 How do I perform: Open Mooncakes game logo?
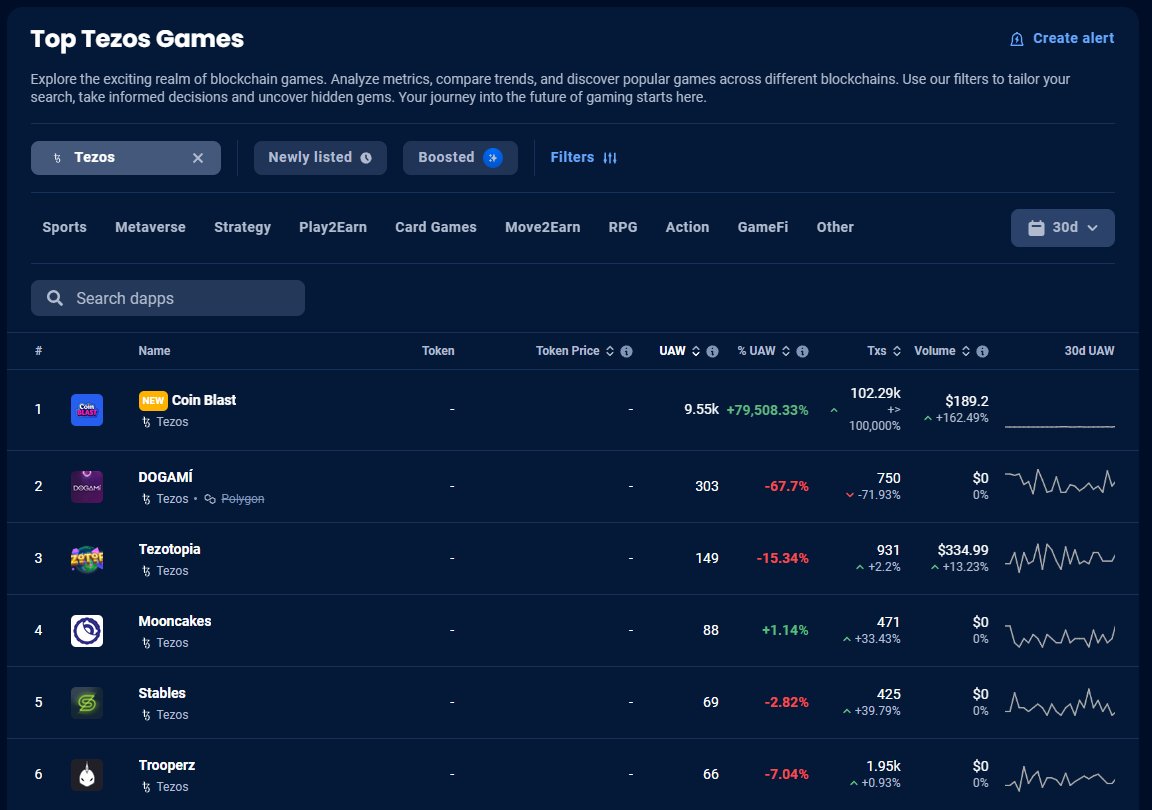pyautogui.click(x=87, y=631)
